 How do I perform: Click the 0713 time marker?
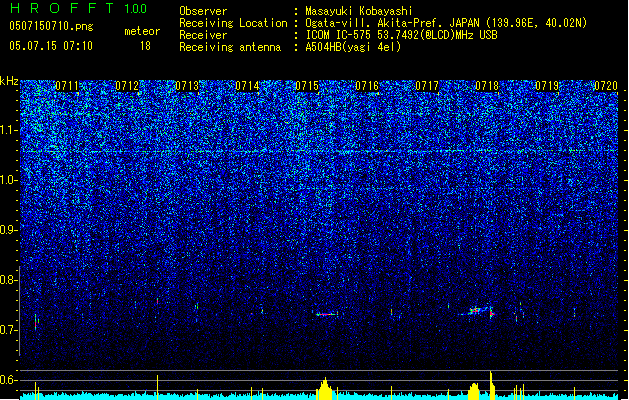pyautogui.click(x=187, y=86)
